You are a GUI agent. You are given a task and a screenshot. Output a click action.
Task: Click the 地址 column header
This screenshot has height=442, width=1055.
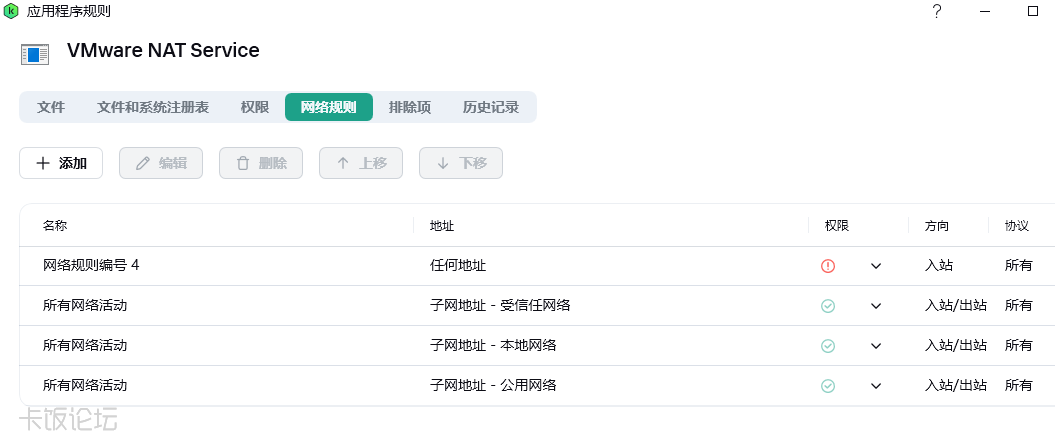[x=442, y=225]
